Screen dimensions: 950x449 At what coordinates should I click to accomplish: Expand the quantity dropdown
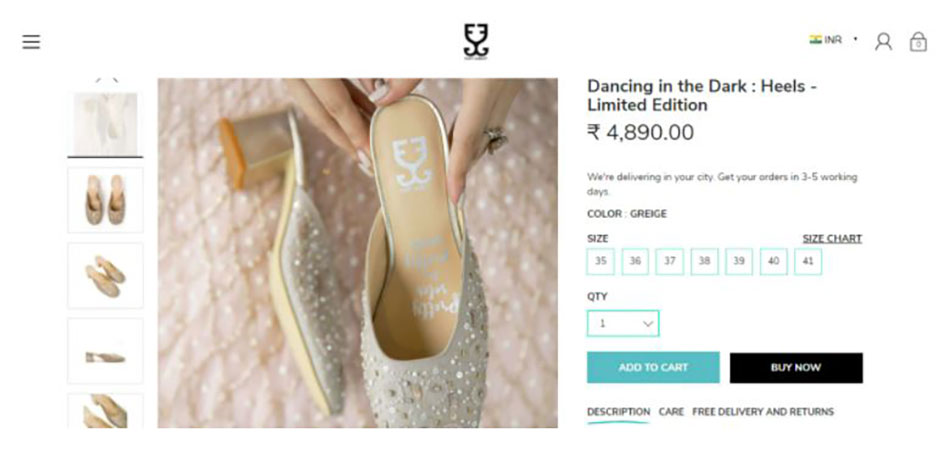[x=623, y=324]
